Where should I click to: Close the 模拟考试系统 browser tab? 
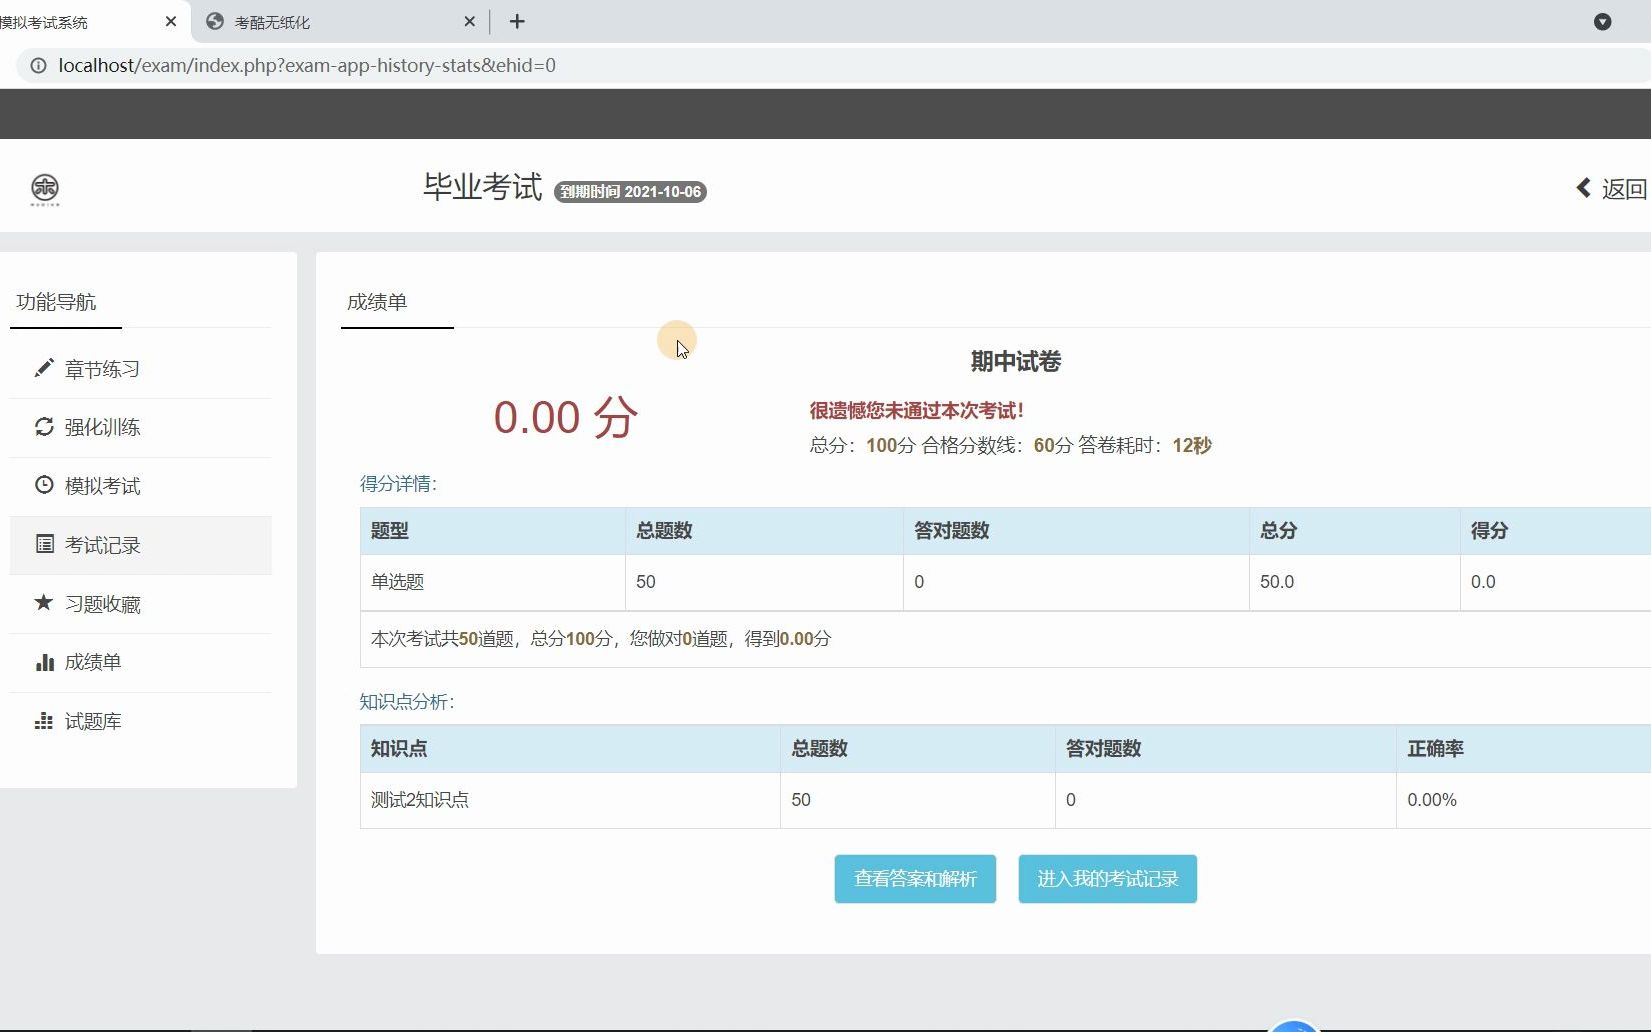pyautogui.click(x=170, y=21)
